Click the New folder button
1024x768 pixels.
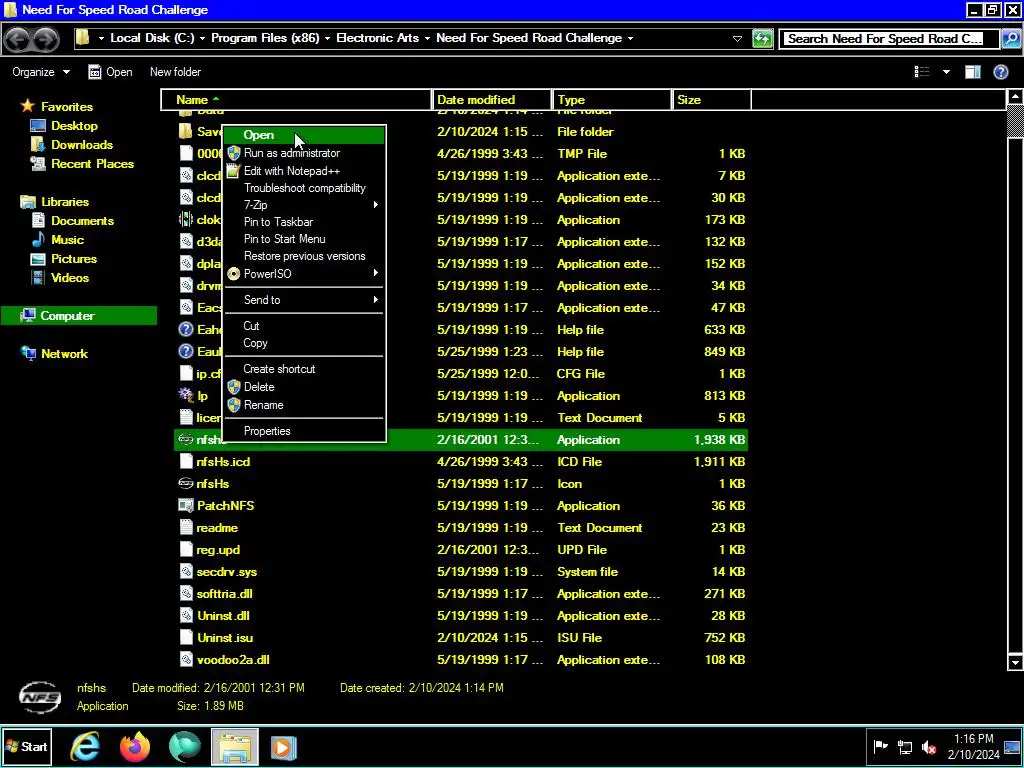pos(175,72)
